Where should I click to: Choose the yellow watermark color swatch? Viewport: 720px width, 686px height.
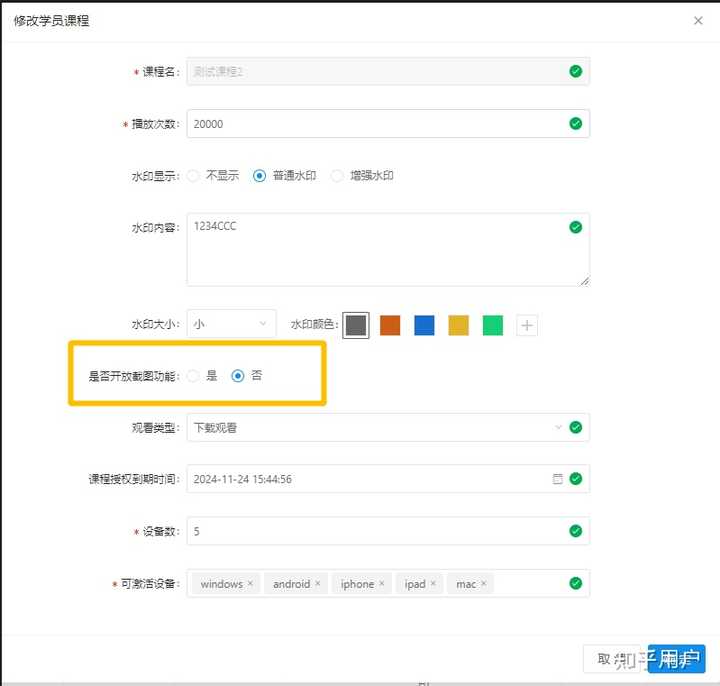click(x=459, y=325)
